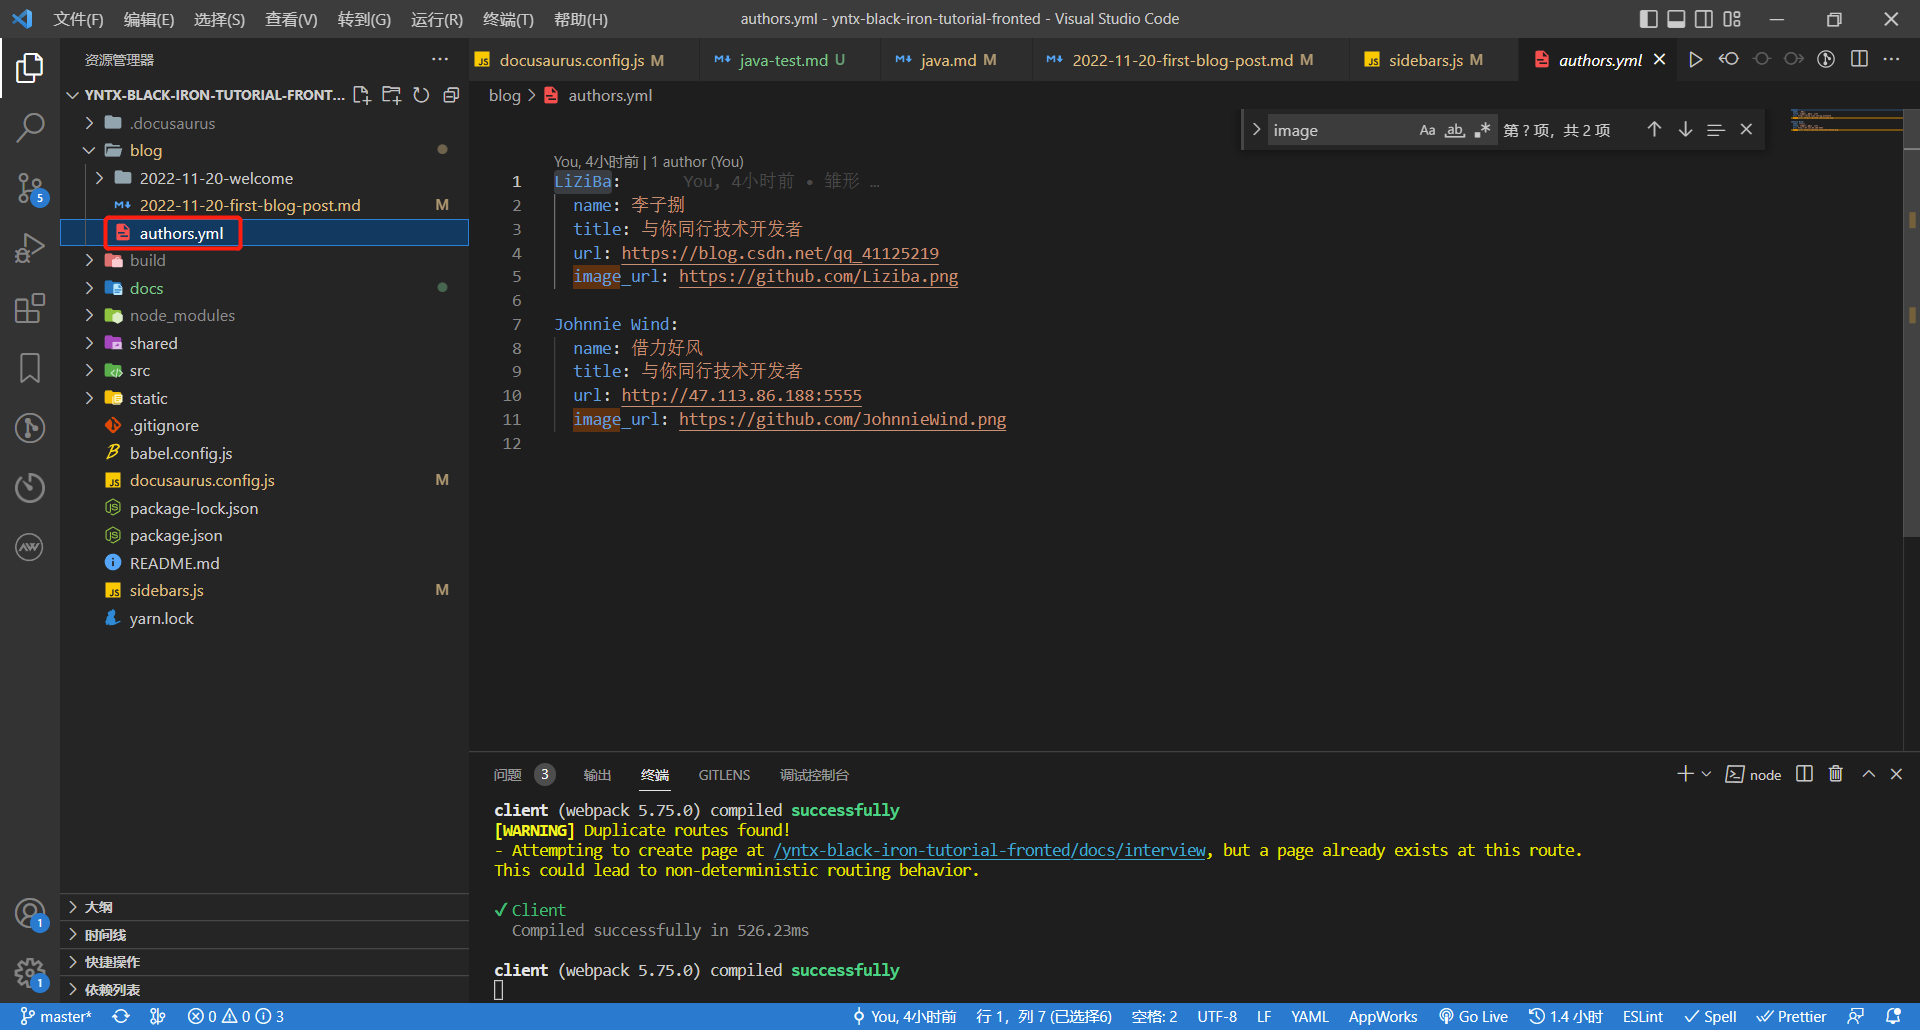Go to previous search match
Image resolution: width=1920 pixels, height=1030 pixels.
[x=1654, y=130]
